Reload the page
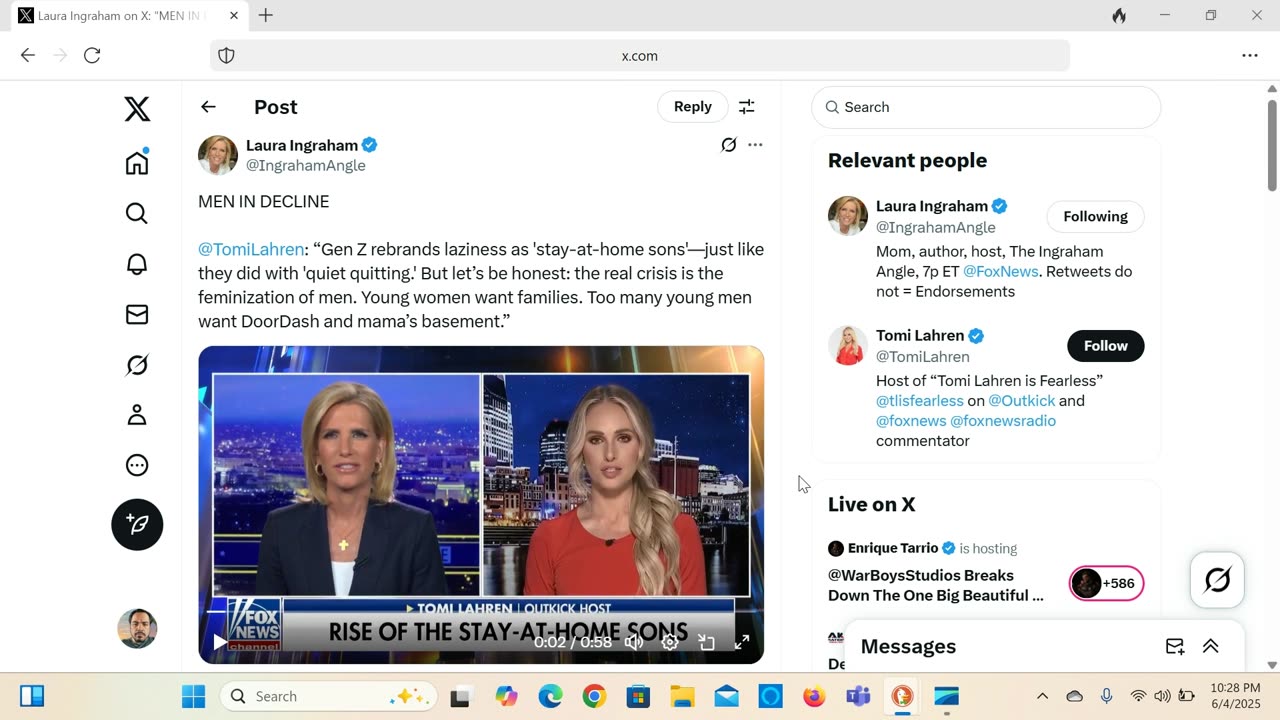This screenshot has width=1280, height=720. tap(92, 56)
